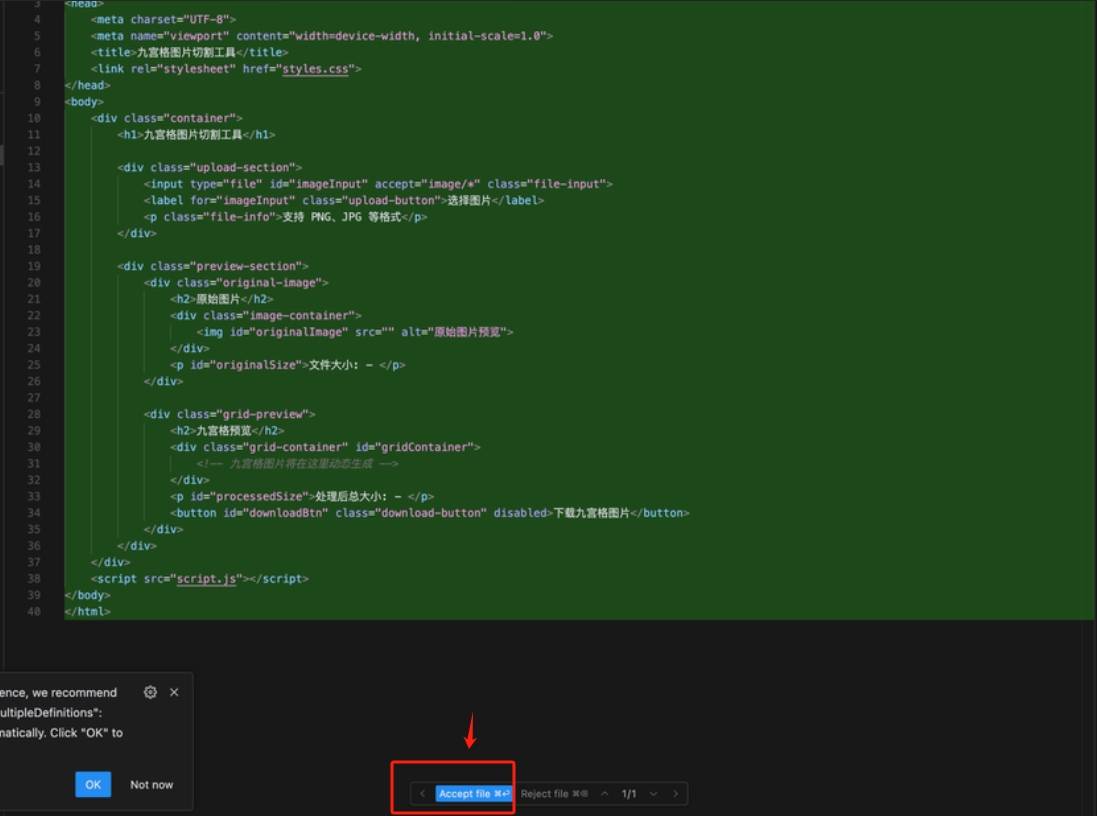
Task: Jump to previous change using up chevron
Action: 604,794
